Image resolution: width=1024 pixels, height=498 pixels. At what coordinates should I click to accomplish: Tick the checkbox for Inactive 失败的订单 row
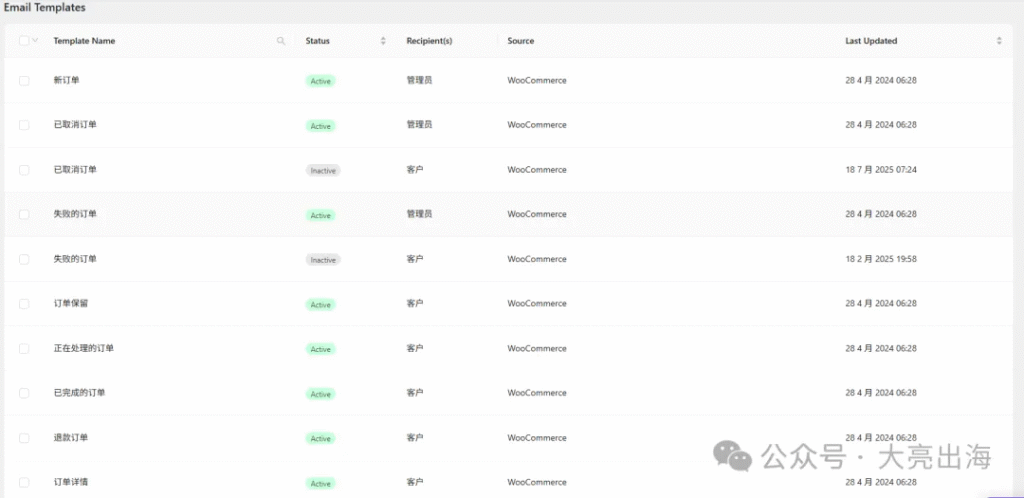[x=24, y=259]
